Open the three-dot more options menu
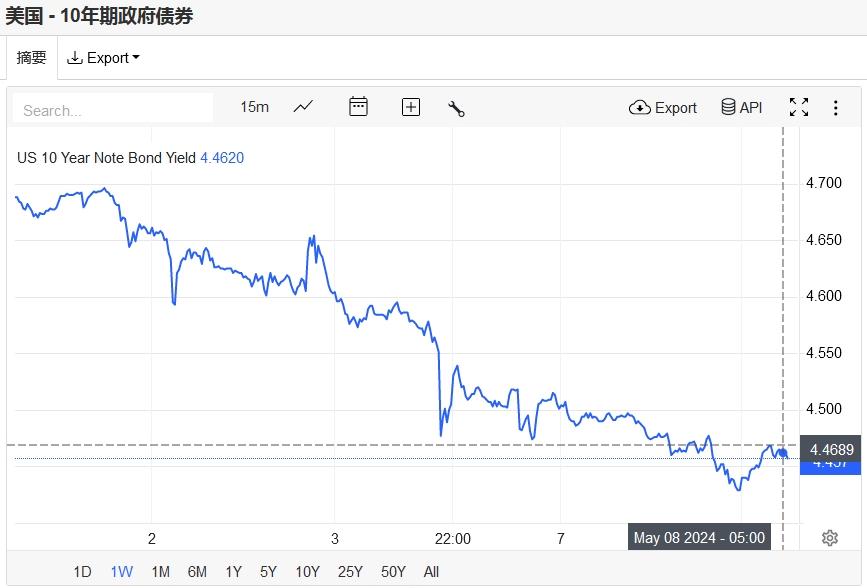Screen dimensions: 867x588 [836, 108]
